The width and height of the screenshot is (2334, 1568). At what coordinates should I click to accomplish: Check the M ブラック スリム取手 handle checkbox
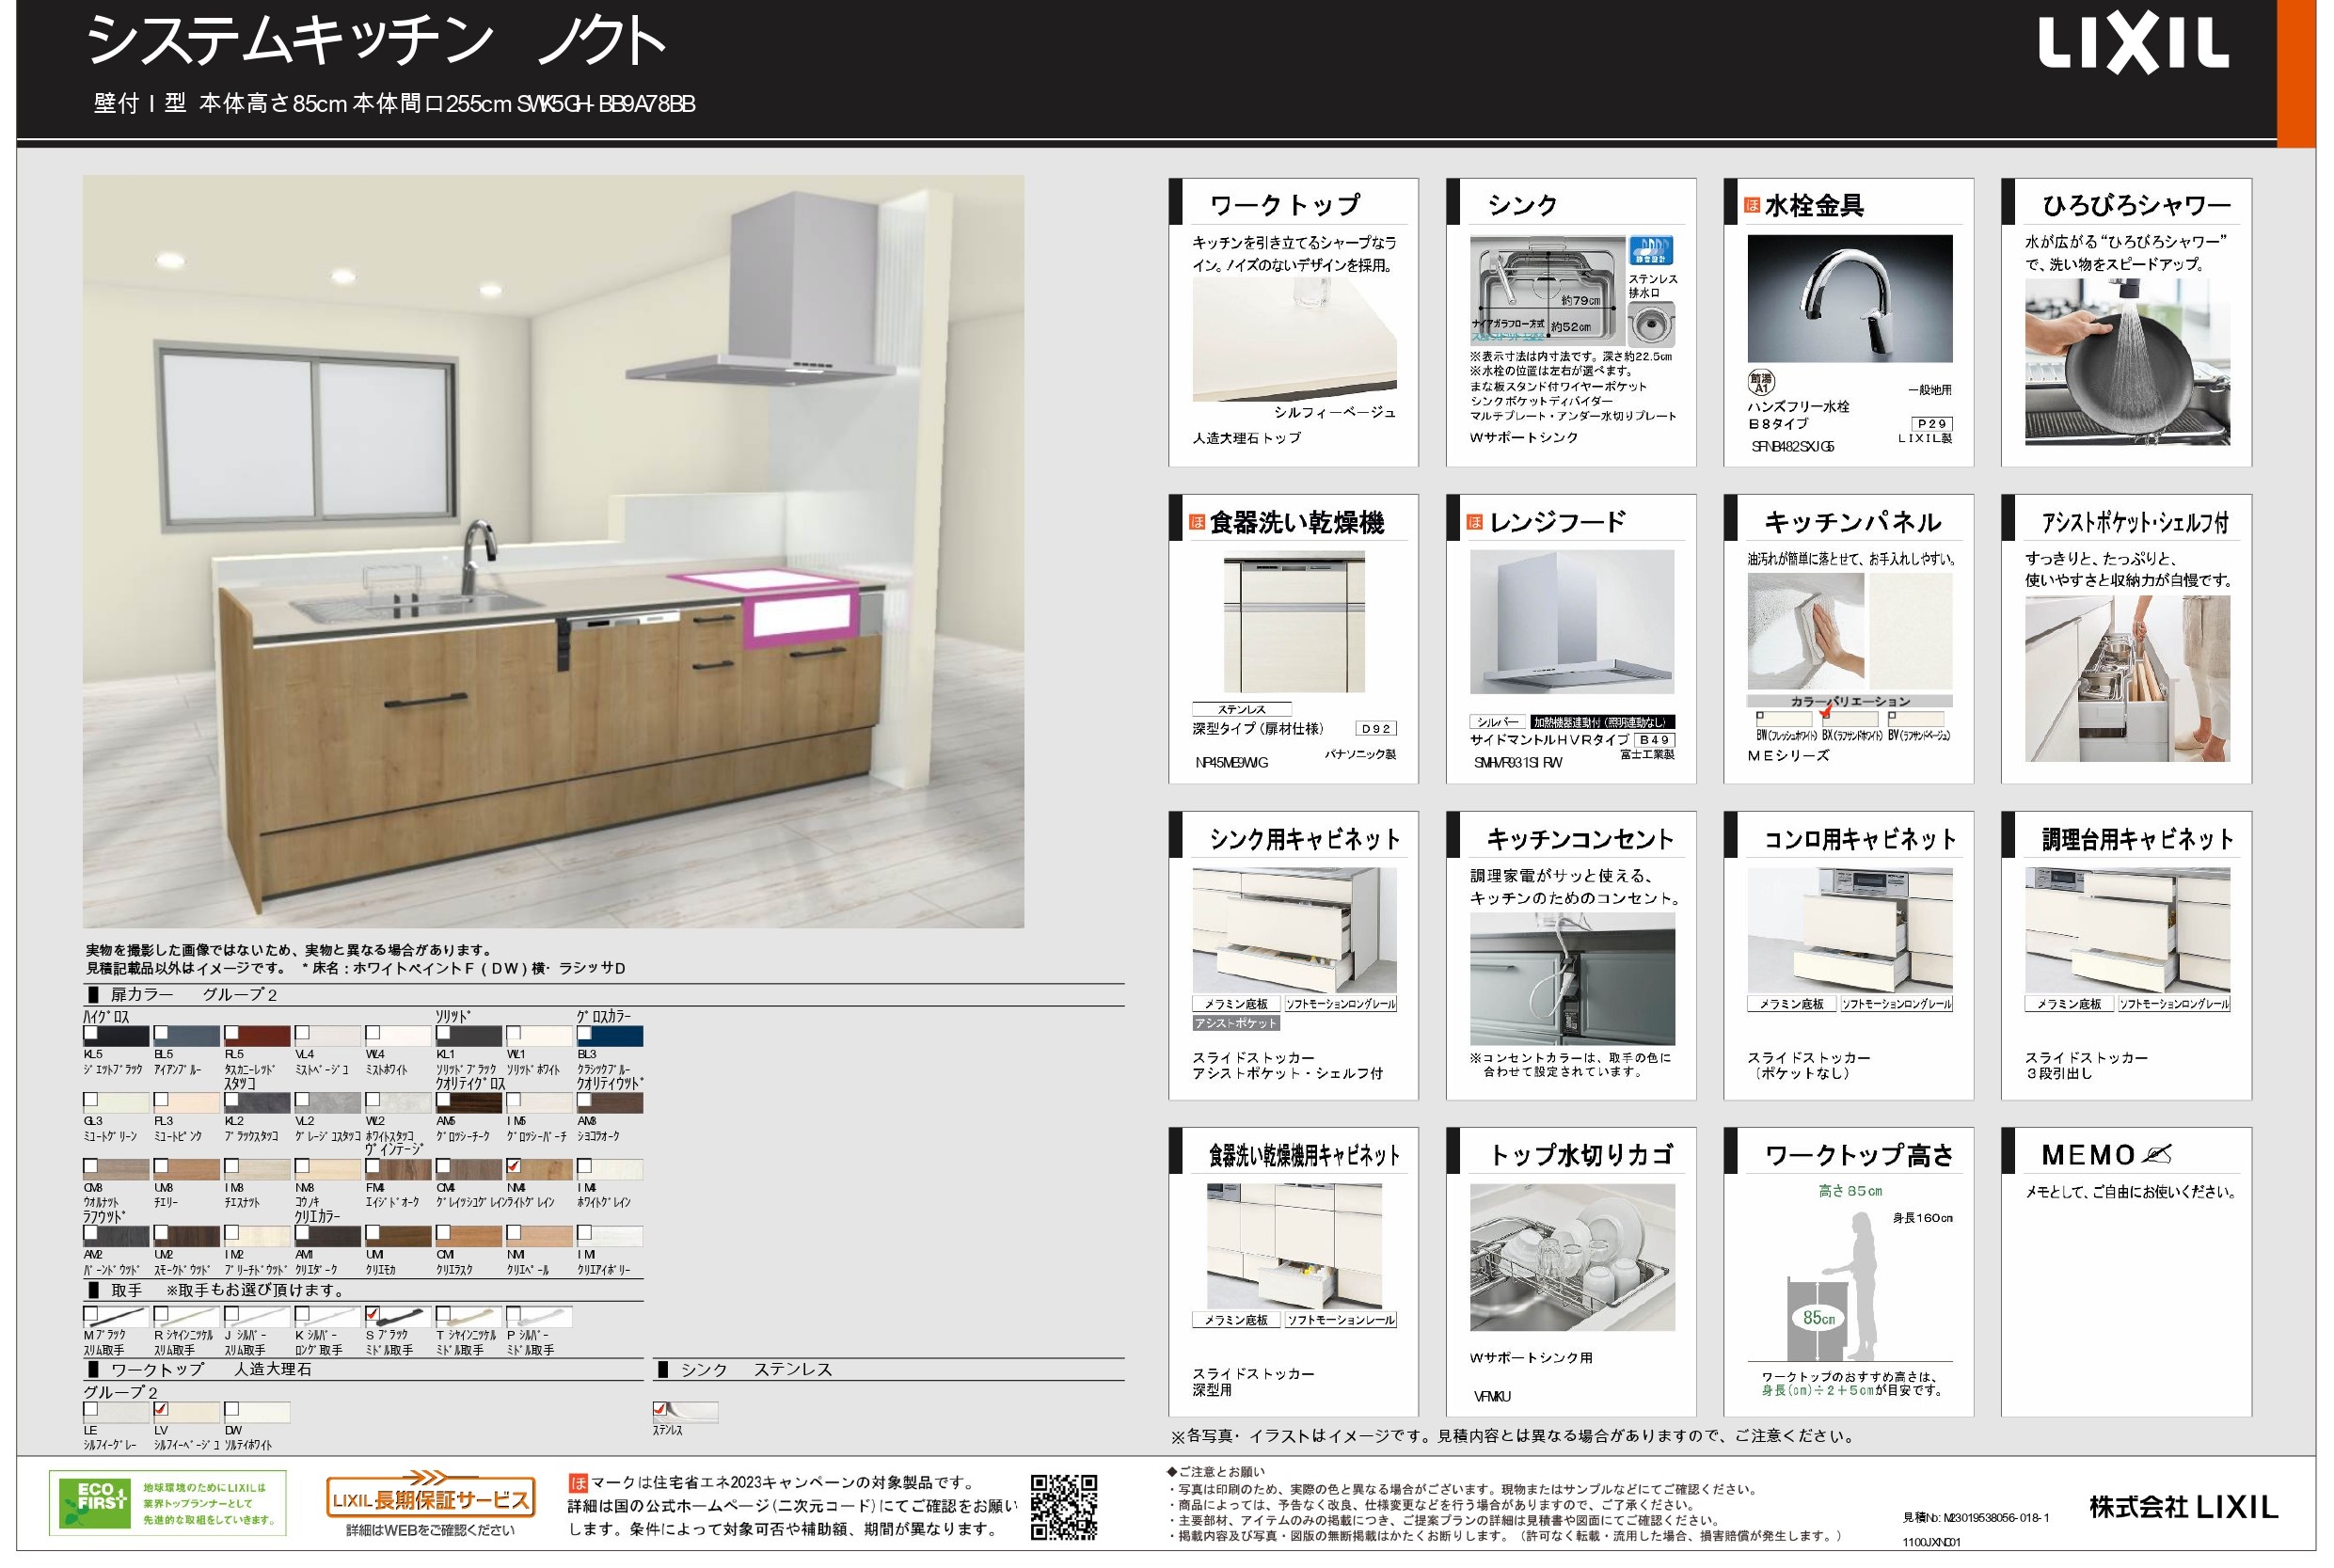91,1314
